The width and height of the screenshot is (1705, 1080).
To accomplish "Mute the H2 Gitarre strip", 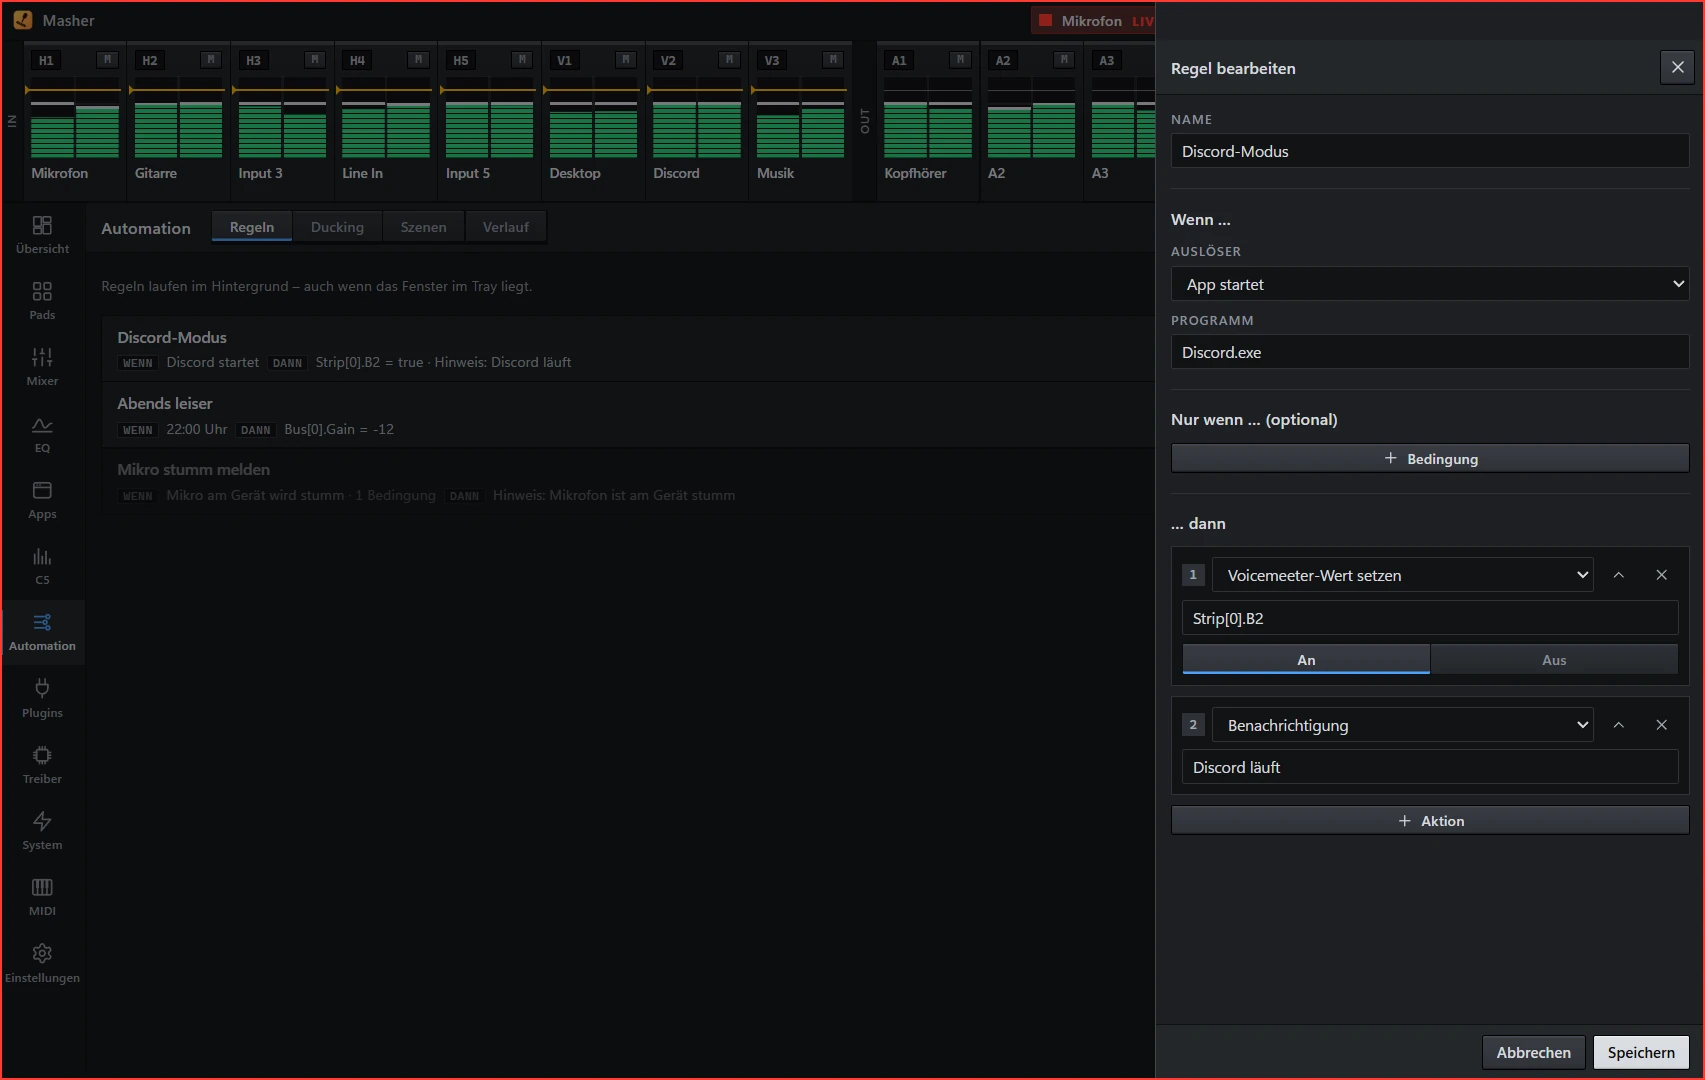I will coord(211,60).
